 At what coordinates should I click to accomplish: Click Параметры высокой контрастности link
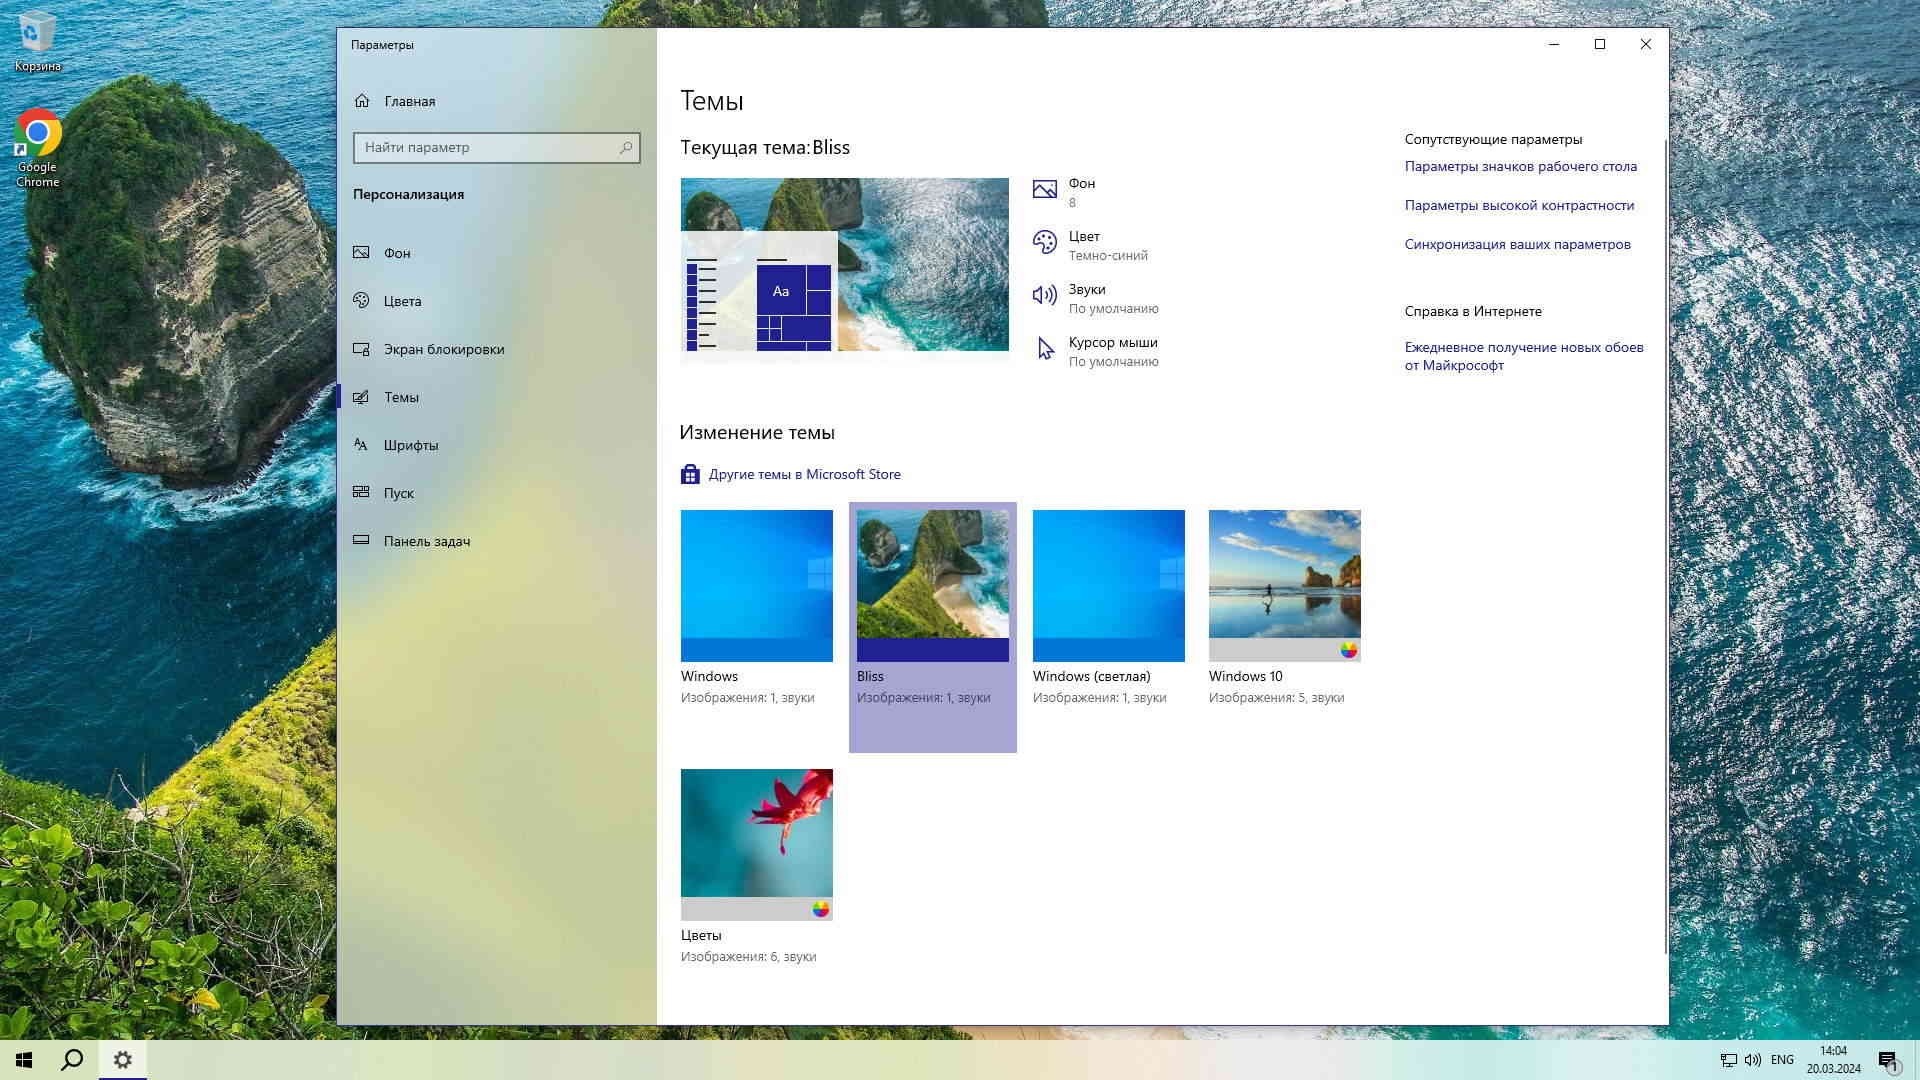tap(1519, 205)
